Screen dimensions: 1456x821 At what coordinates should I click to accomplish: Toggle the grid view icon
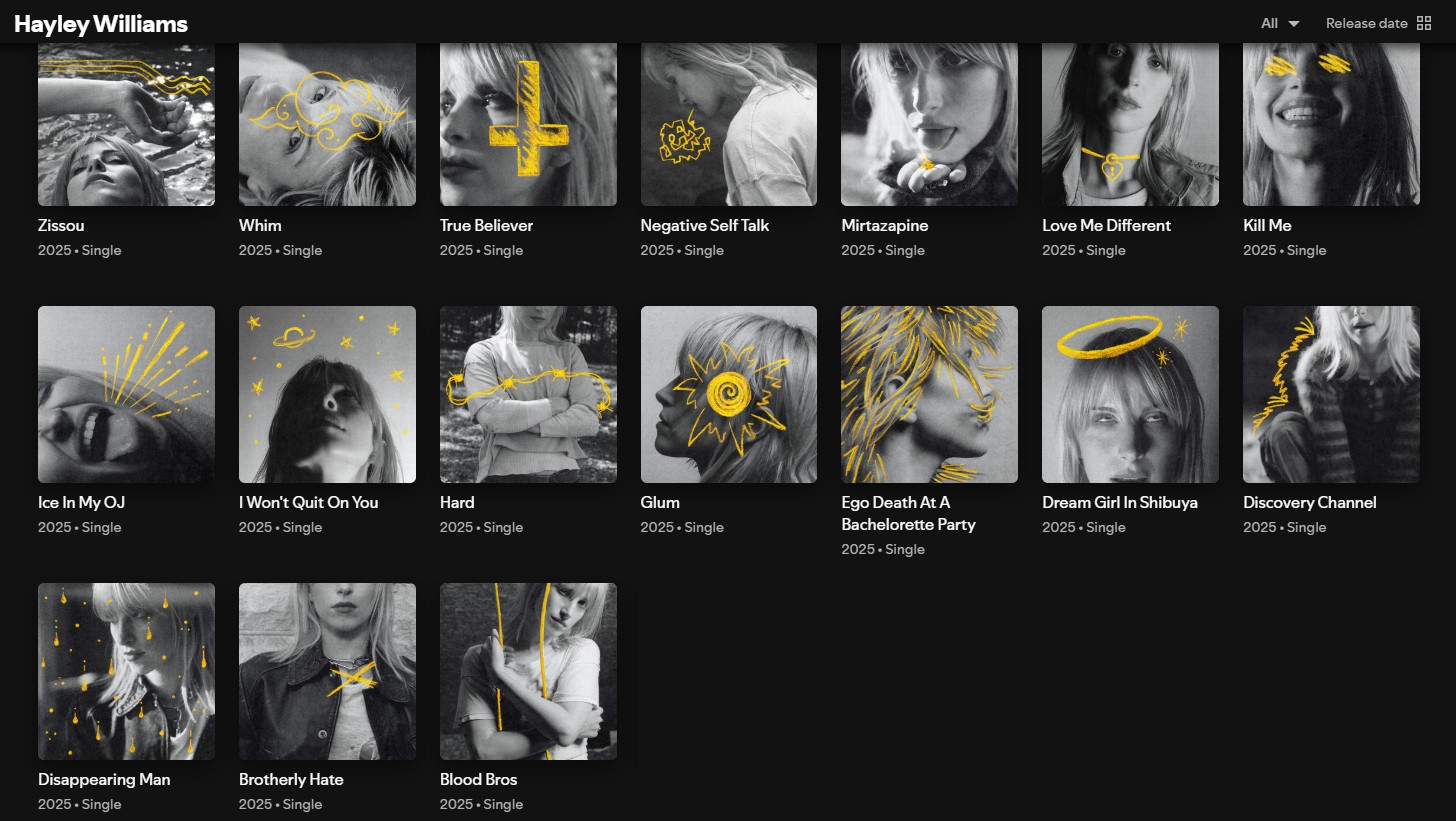point(1424,23)
